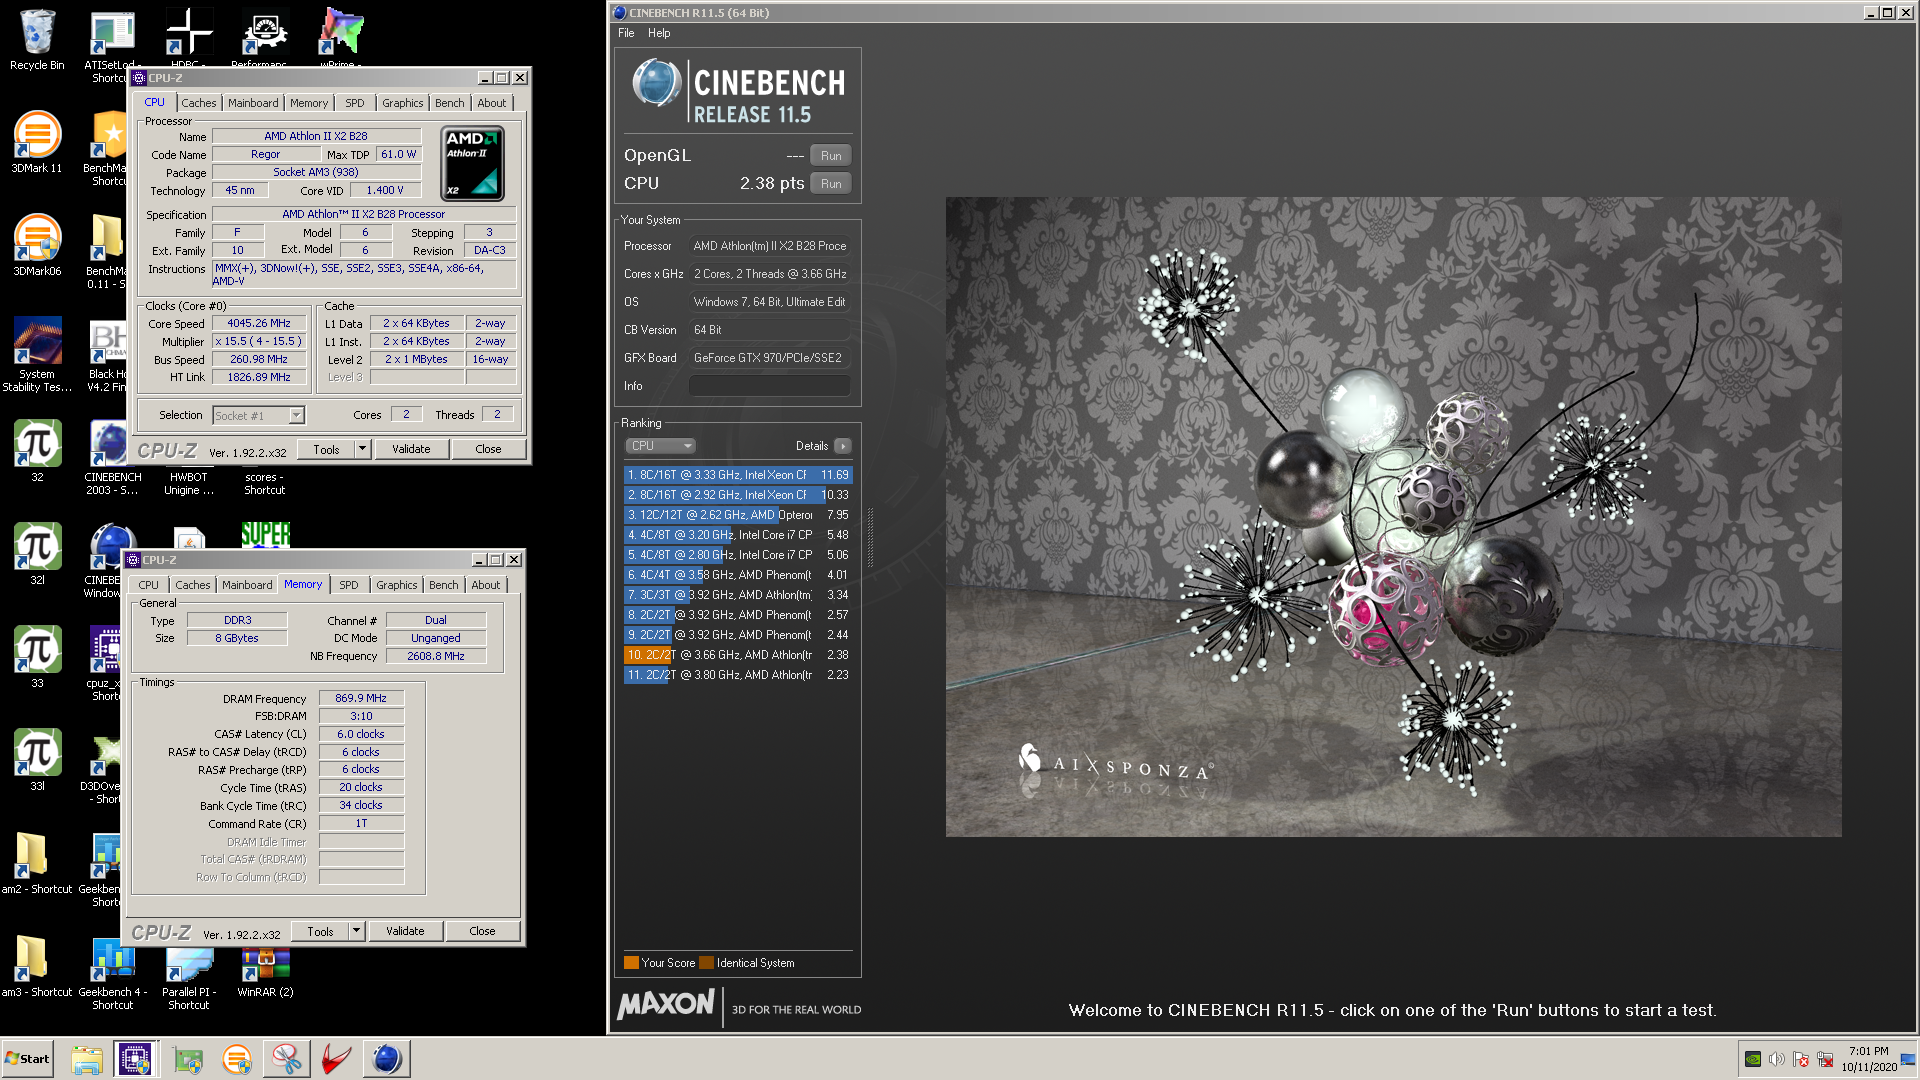Screen dimensions: 1920x1080
Task: Open the CPU ranking type dropdown in Cinebench
Action: [x=660, y=446]
